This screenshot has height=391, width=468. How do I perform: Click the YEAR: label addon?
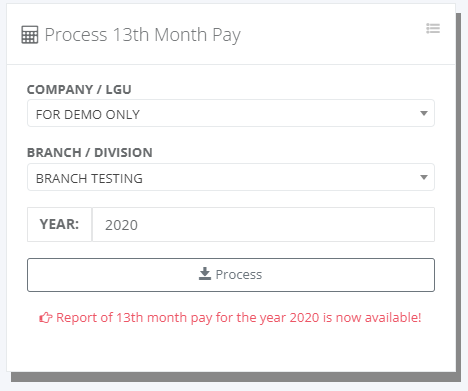tap(60, 225)
